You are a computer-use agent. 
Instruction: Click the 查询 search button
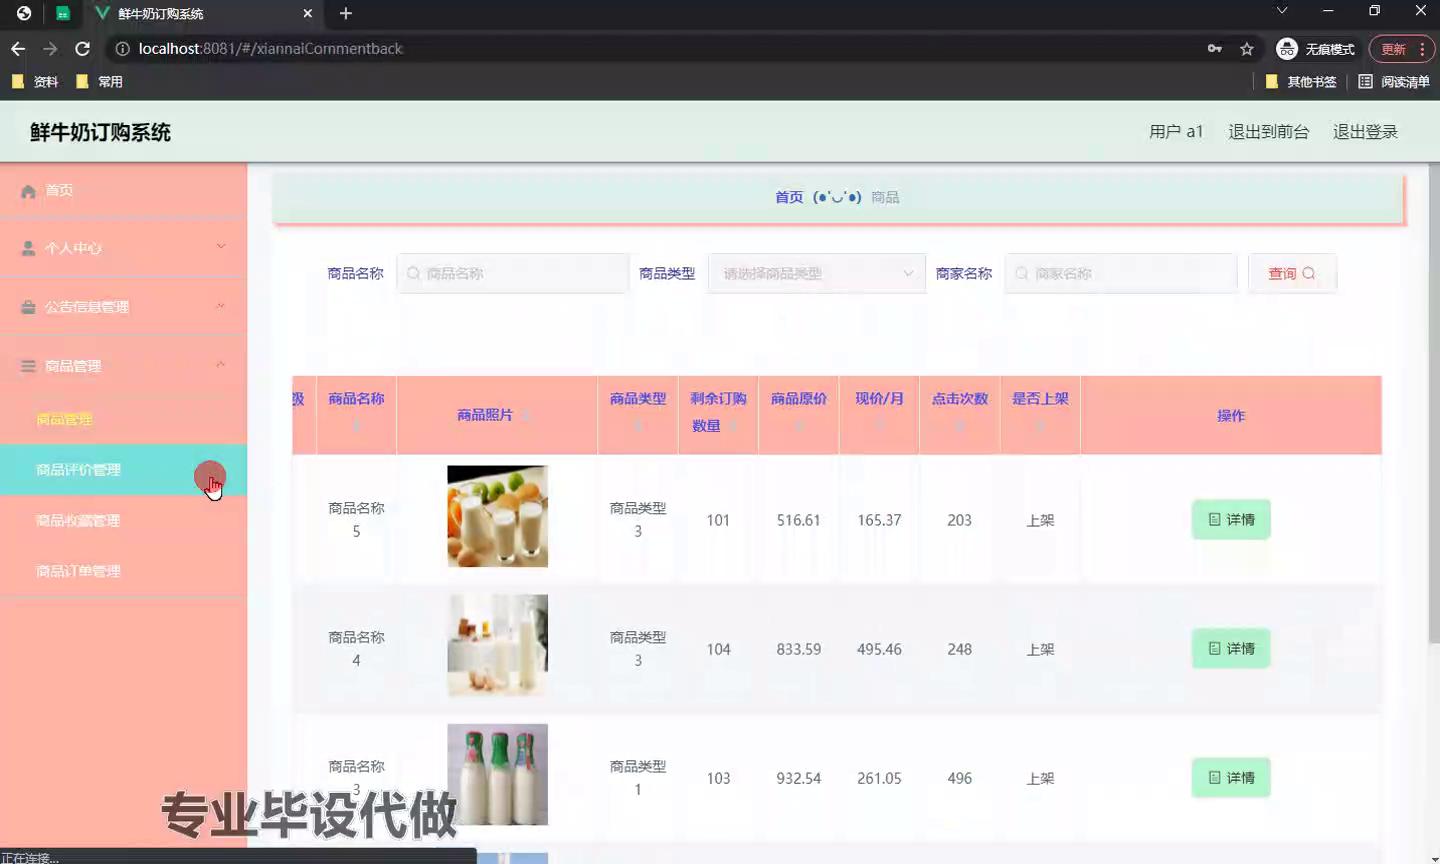[x=1291, y=273]
